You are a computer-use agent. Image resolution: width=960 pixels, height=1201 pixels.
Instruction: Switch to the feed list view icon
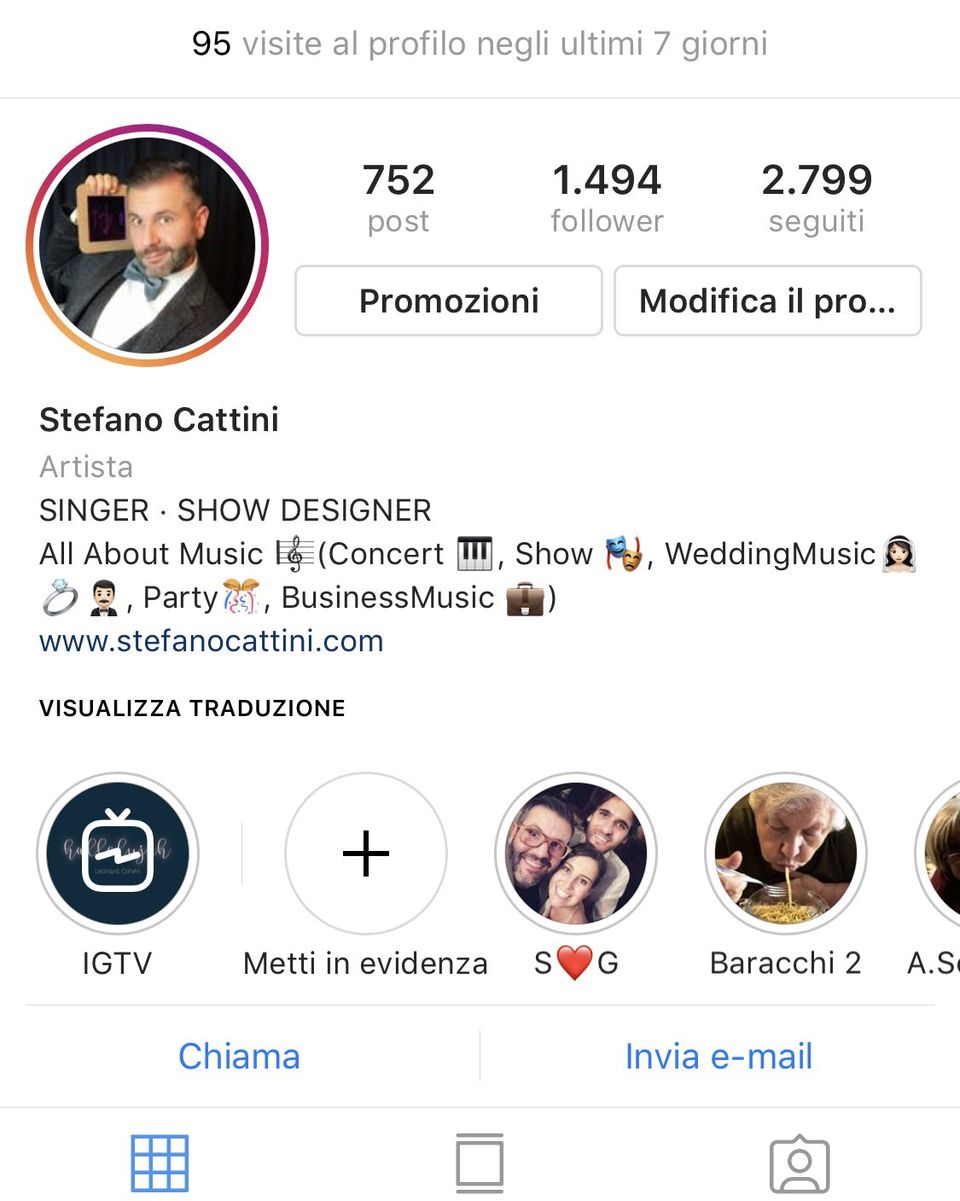480,1163
